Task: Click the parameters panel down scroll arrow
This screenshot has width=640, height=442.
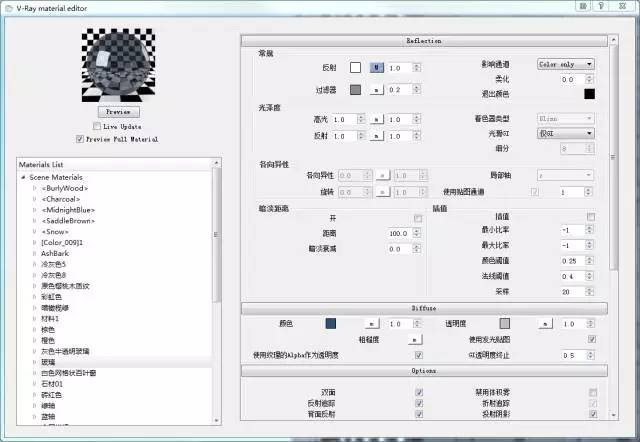Action: [x=613, y=415]
